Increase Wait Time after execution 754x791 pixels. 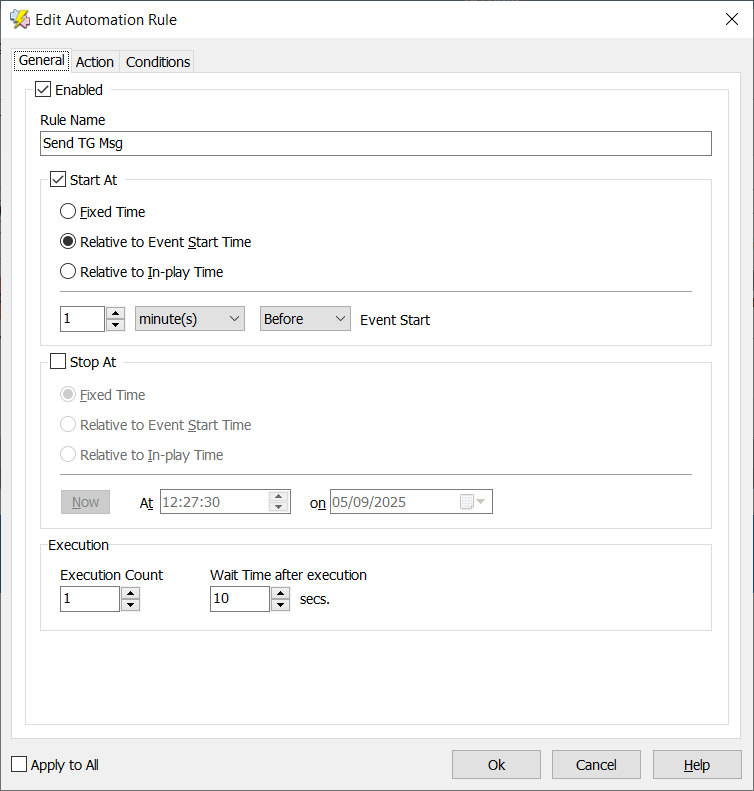pos(280,593)
